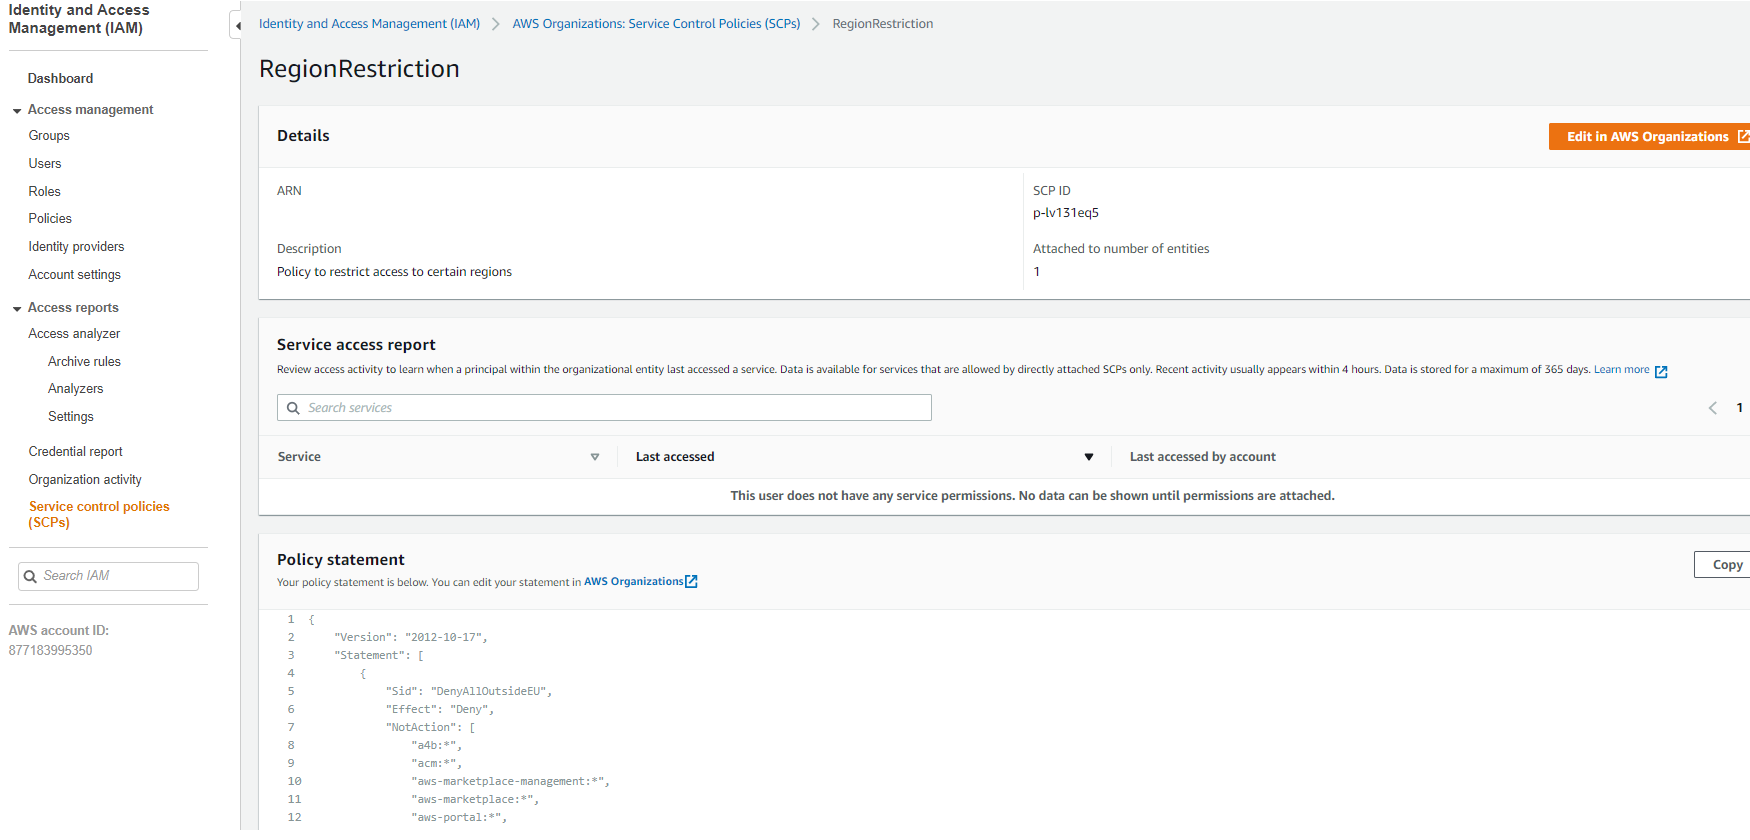Focus the Search IAM field
This screenshot has height=840, width=1750.
108,576
